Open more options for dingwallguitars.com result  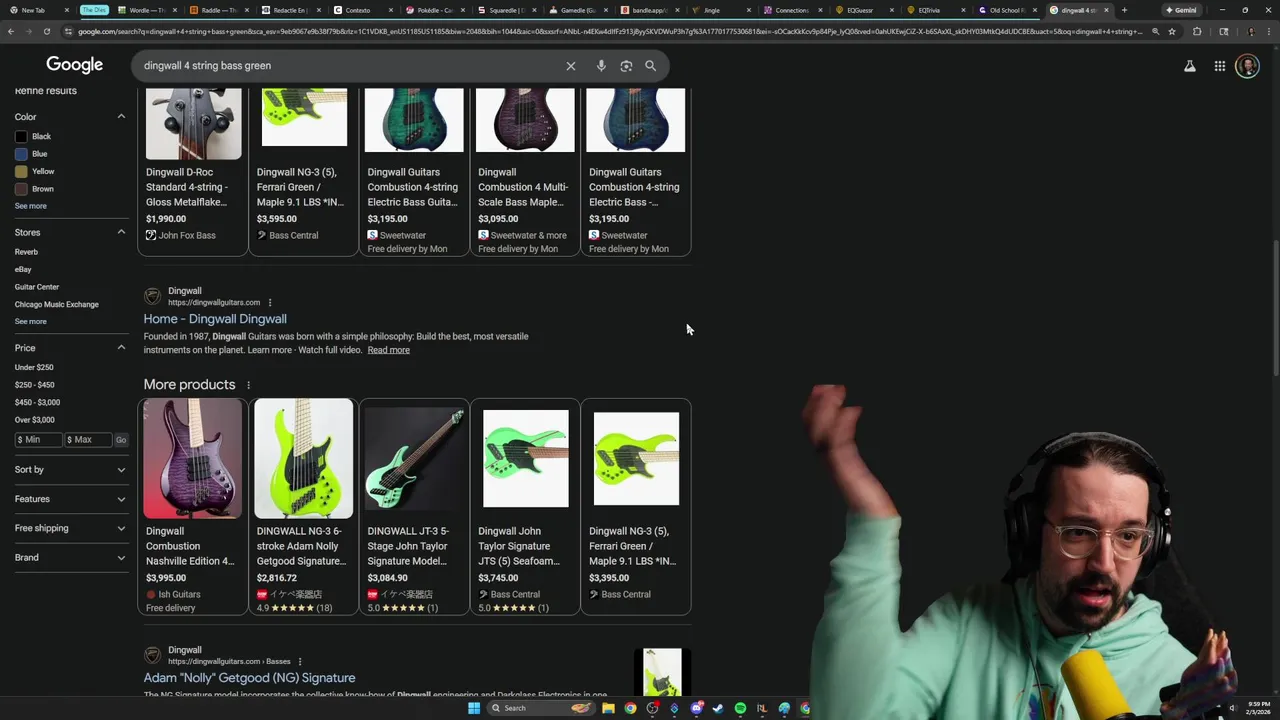tap(270, 303)
